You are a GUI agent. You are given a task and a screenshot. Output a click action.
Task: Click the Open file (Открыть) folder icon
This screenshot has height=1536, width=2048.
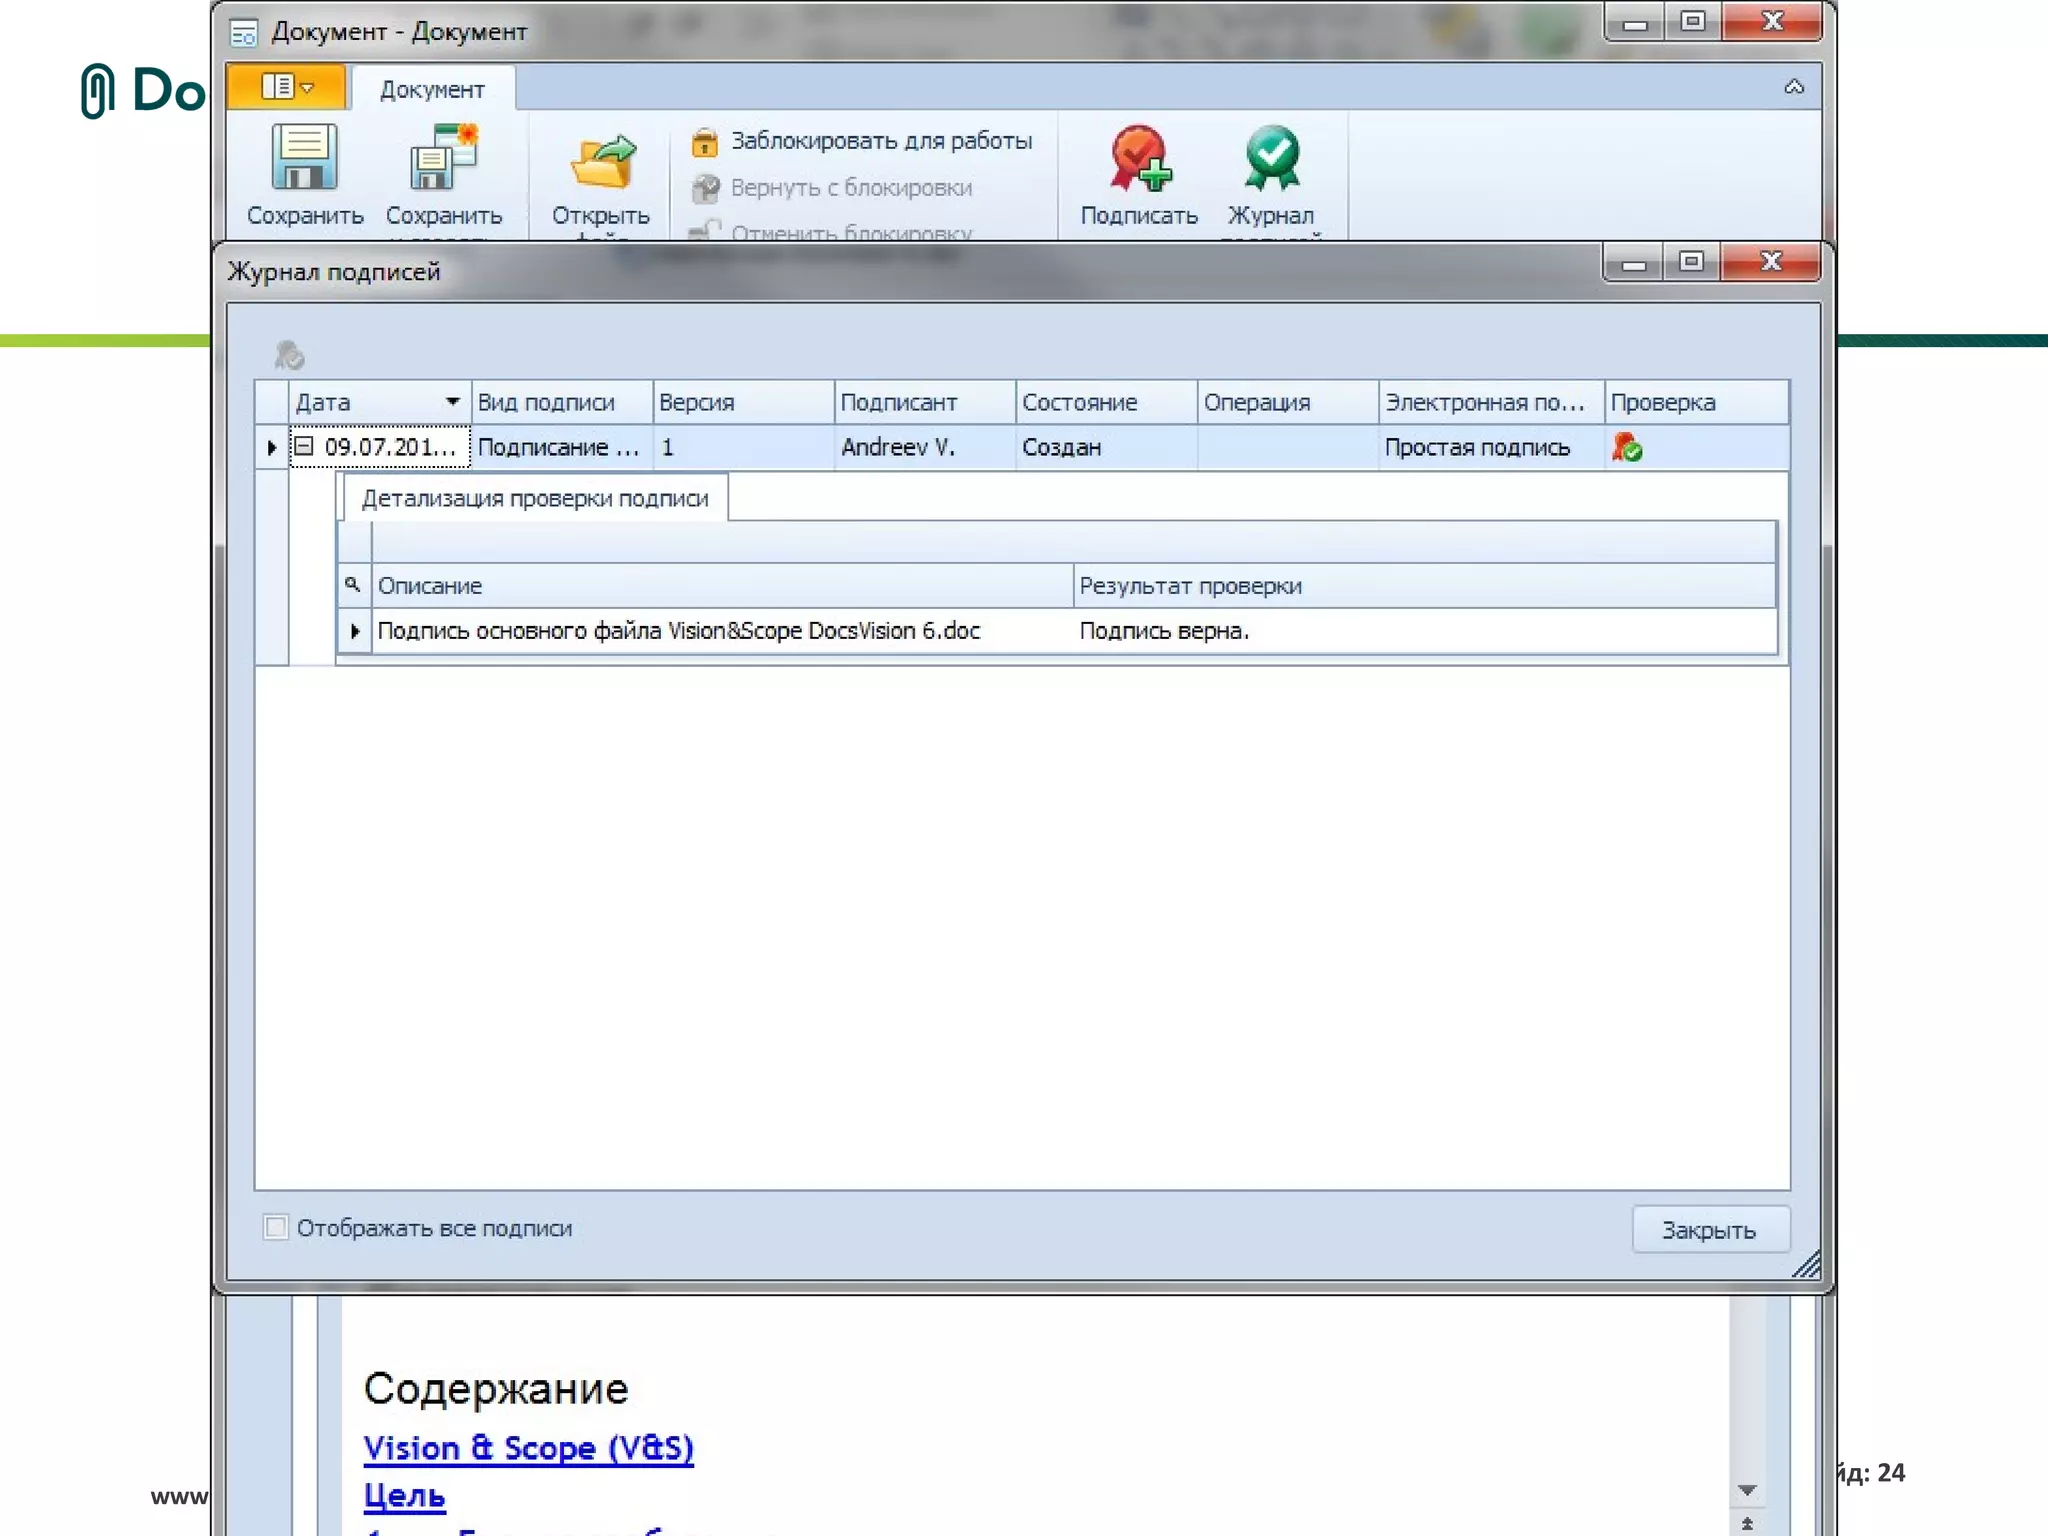pos(601,162)
